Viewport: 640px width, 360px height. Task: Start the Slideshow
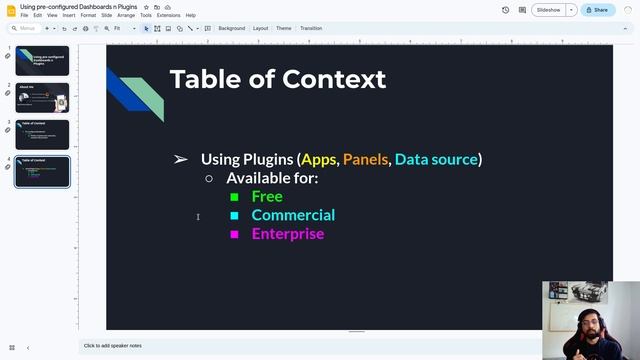(548, 10)
